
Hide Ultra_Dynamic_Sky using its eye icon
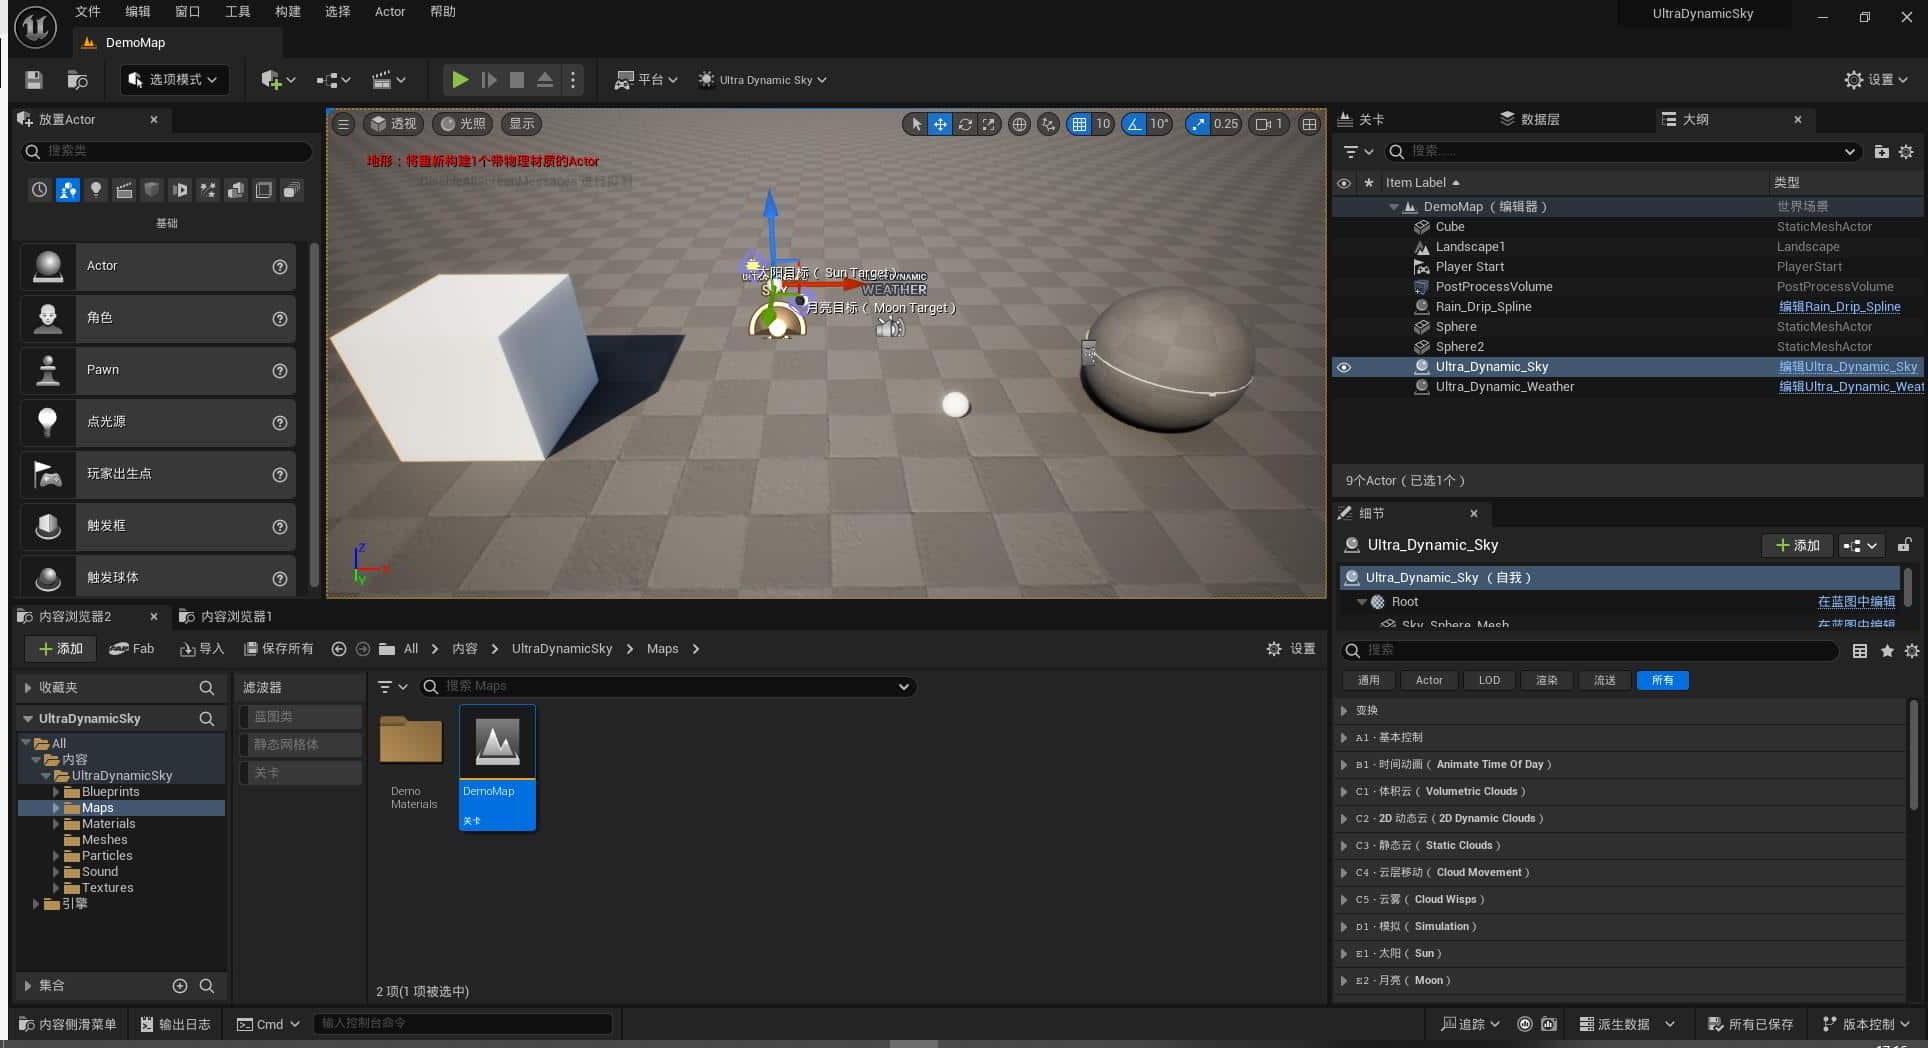tap(1344, 367)
